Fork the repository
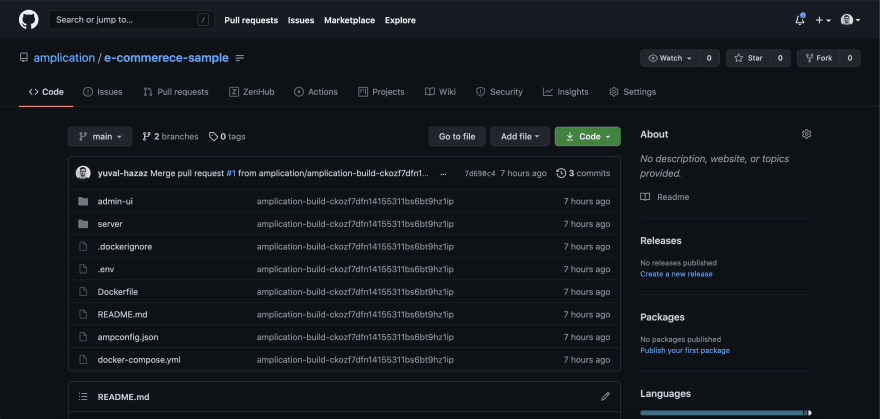 point(819,58)
